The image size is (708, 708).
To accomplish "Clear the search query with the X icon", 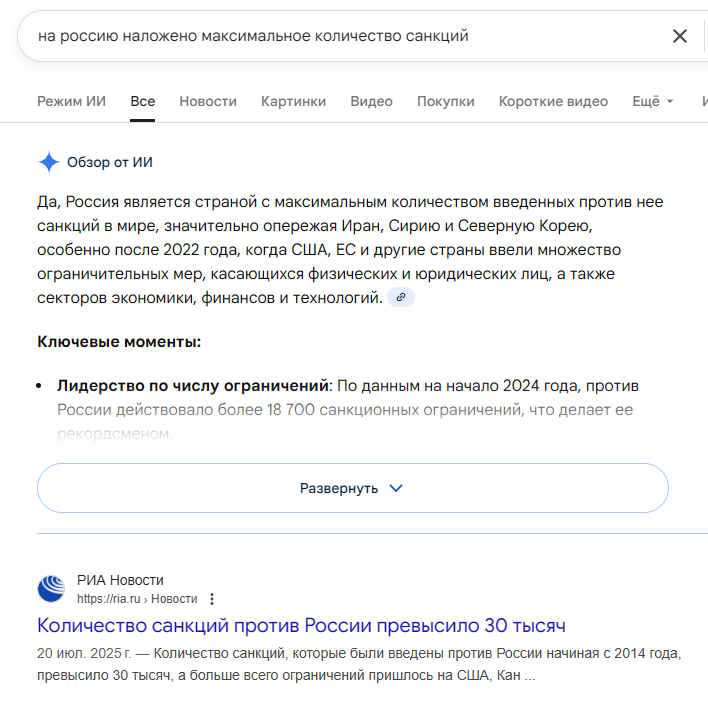I will [x=680, y=36].
